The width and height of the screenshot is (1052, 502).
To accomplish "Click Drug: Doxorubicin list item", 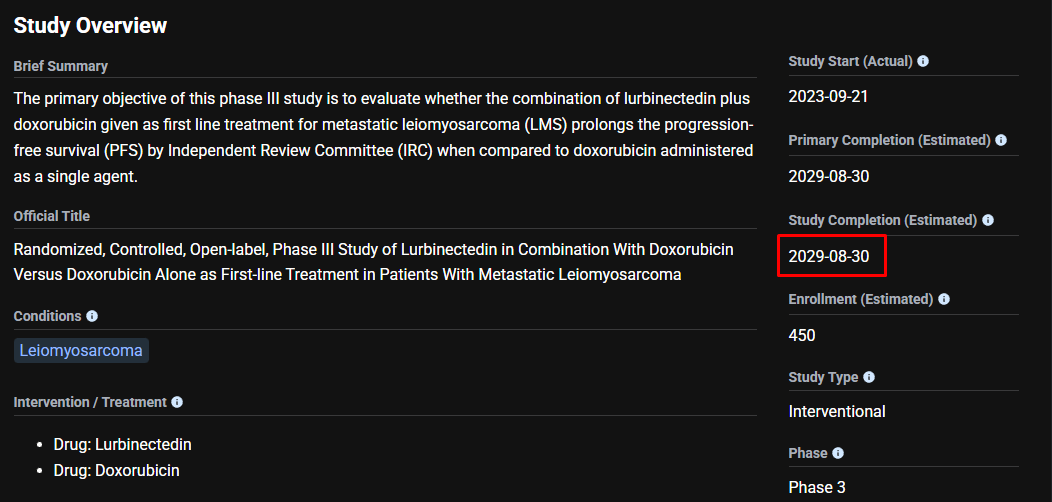I will (x=119, y=470).
